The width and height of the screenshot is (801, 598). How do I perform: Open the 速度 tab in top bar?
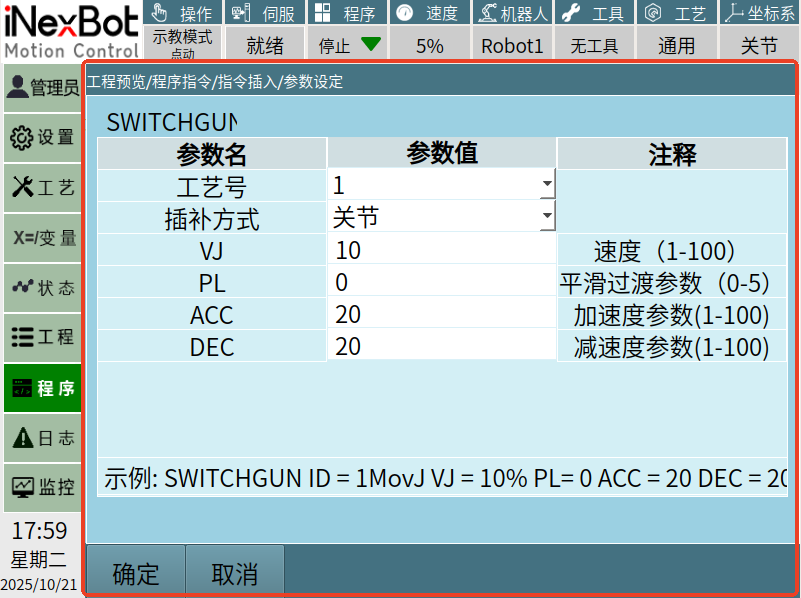(x=430, y=13)
